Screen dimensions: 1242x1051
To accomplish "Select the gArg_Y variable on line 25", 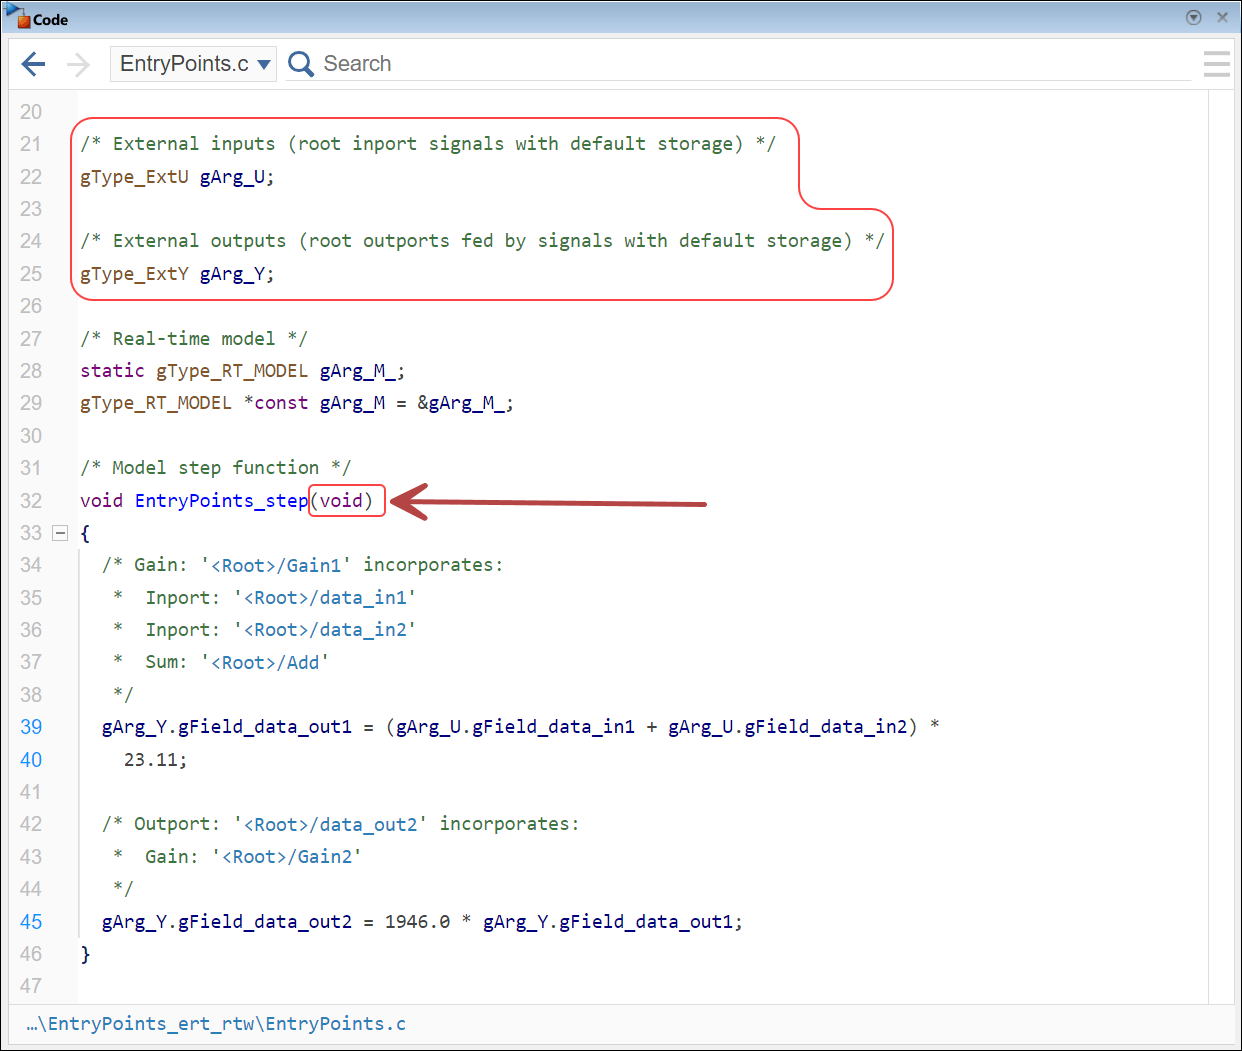I will click(235, 273).
